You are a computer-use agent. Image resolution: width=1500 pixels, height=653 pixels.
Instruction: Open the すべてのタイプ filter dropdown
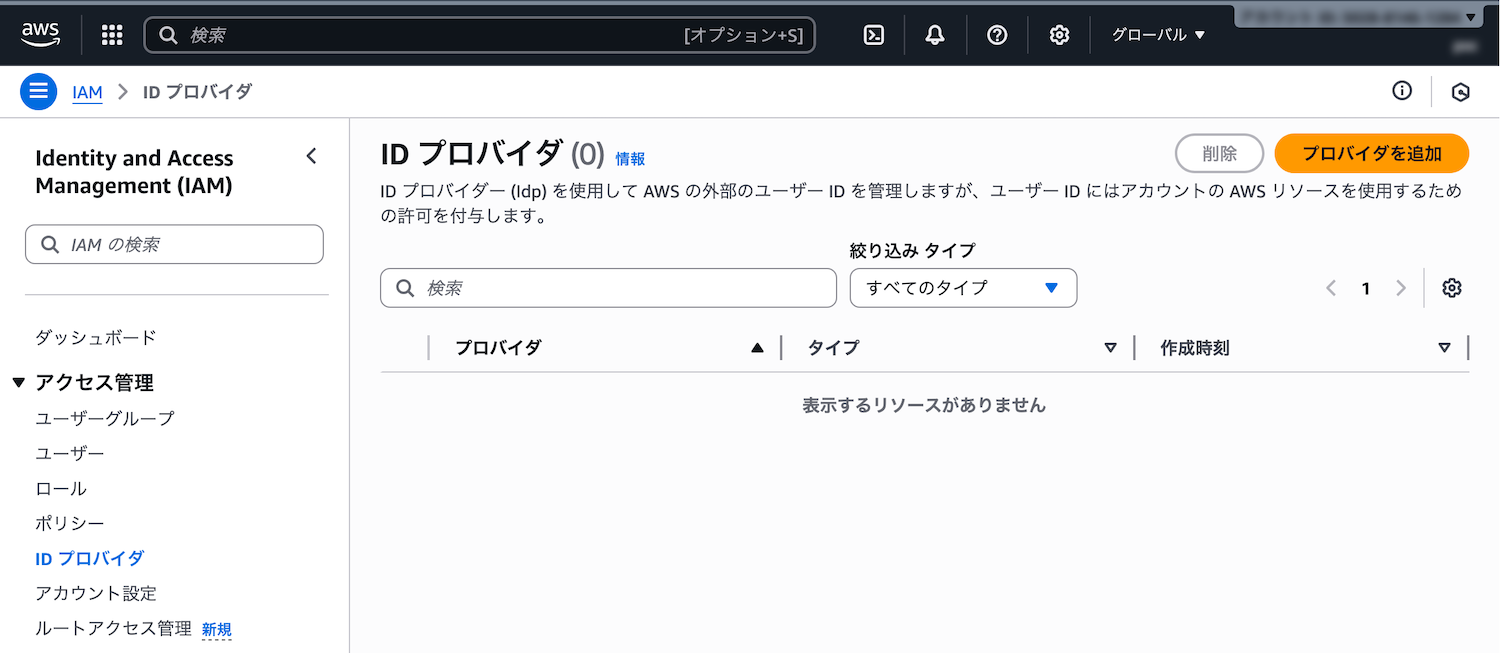click(x=962, y=288)
